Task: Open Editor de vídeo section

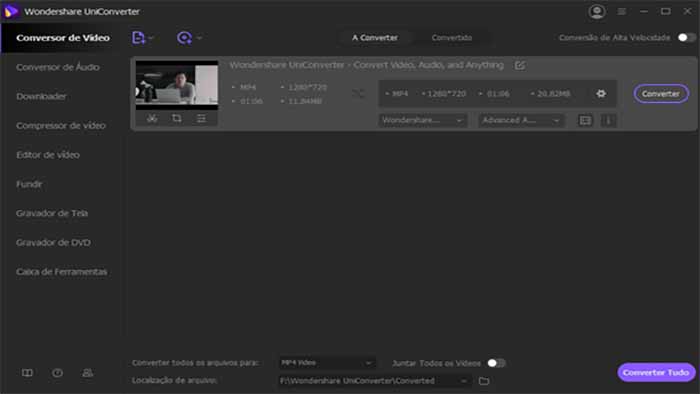Action: point(48,155)
